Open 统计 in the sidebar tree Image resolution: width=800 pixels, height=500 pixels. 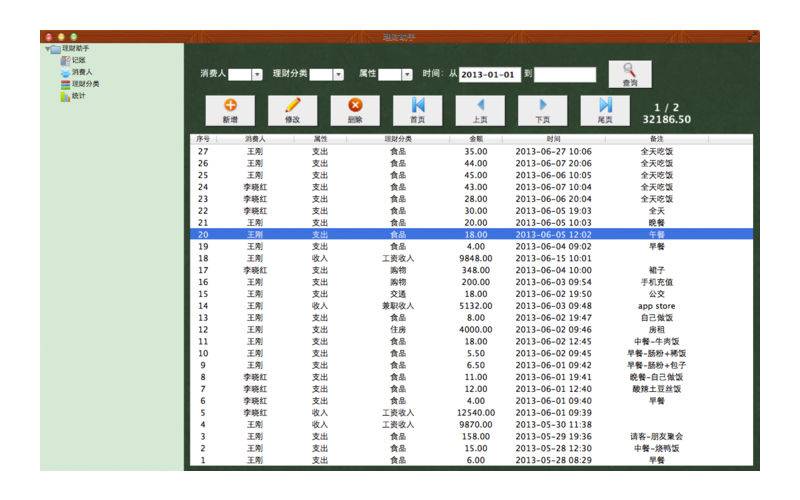(x=78, y=96)
